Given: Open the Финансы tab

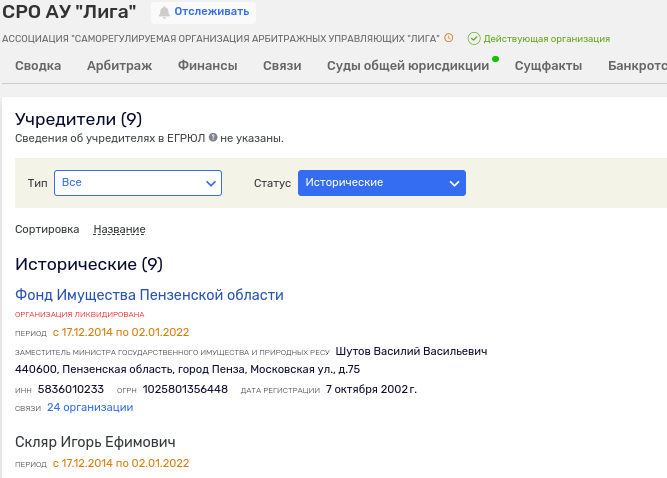Looking at the screenshot, I should tap(207, 65).
